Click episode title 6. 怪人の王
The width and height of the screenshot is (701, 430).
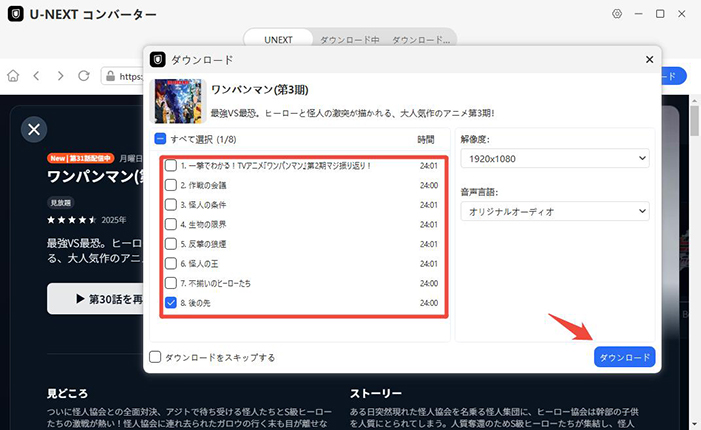(x=199, y=264)
